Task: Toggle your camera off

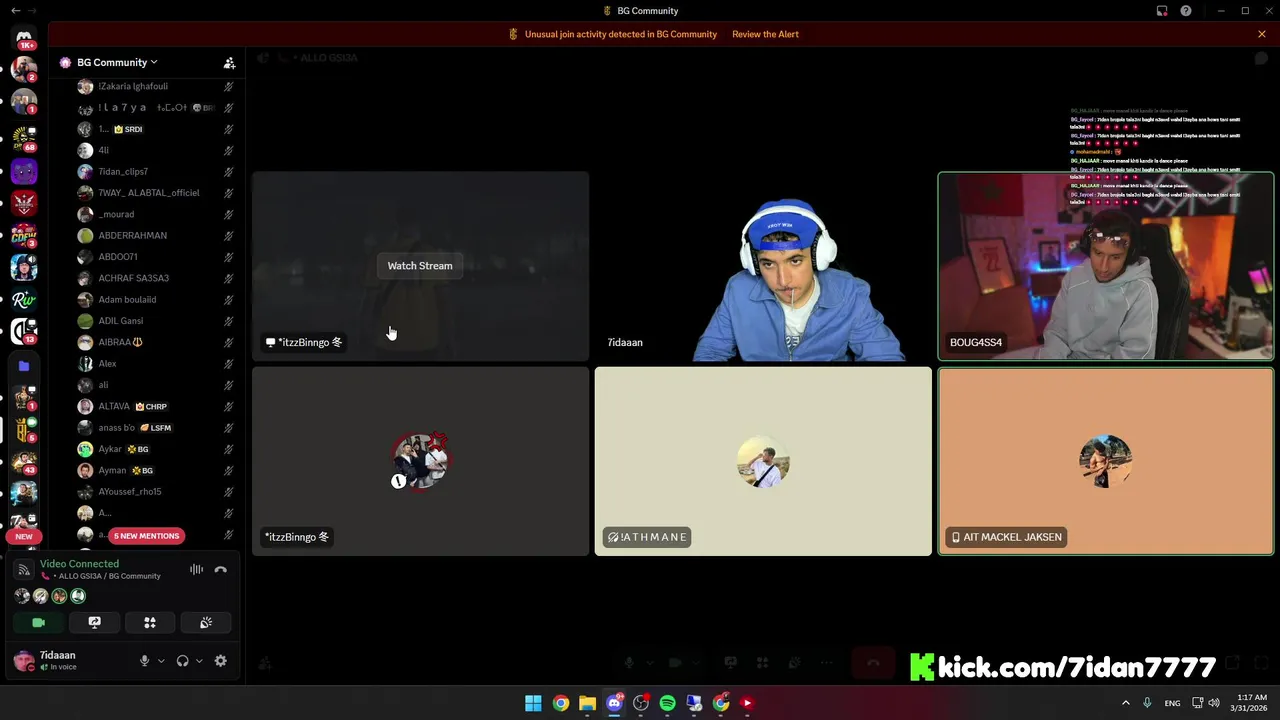Action: click(38, 622)
